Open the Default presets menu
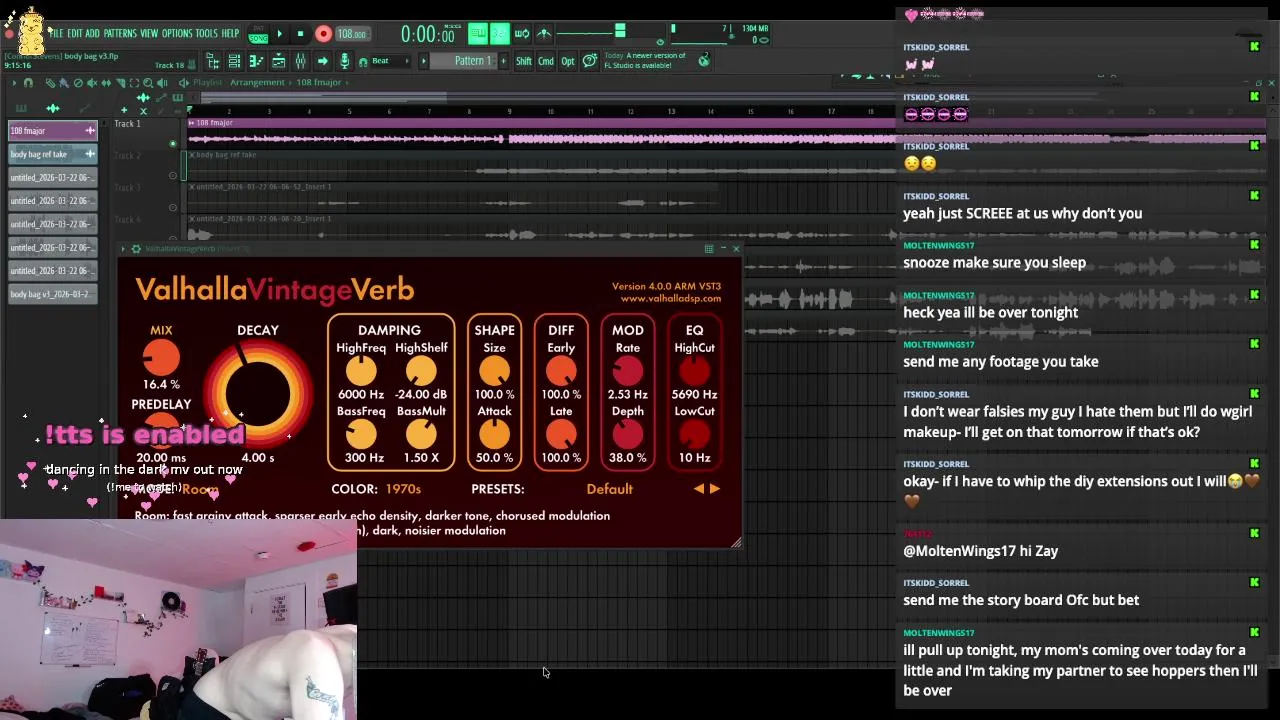This screenshot has width=1280, height=720. pos(609,489)
